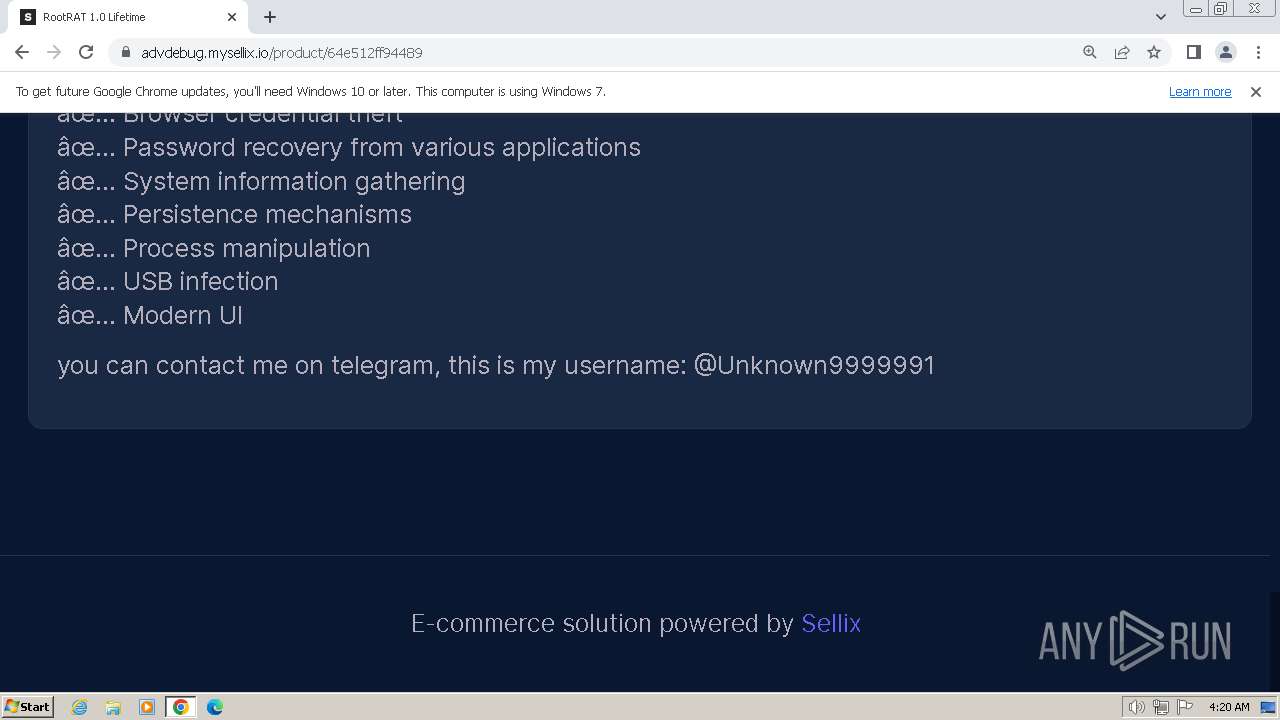
Task: Click the Windows Start button
Action: [x=27, y=707]
